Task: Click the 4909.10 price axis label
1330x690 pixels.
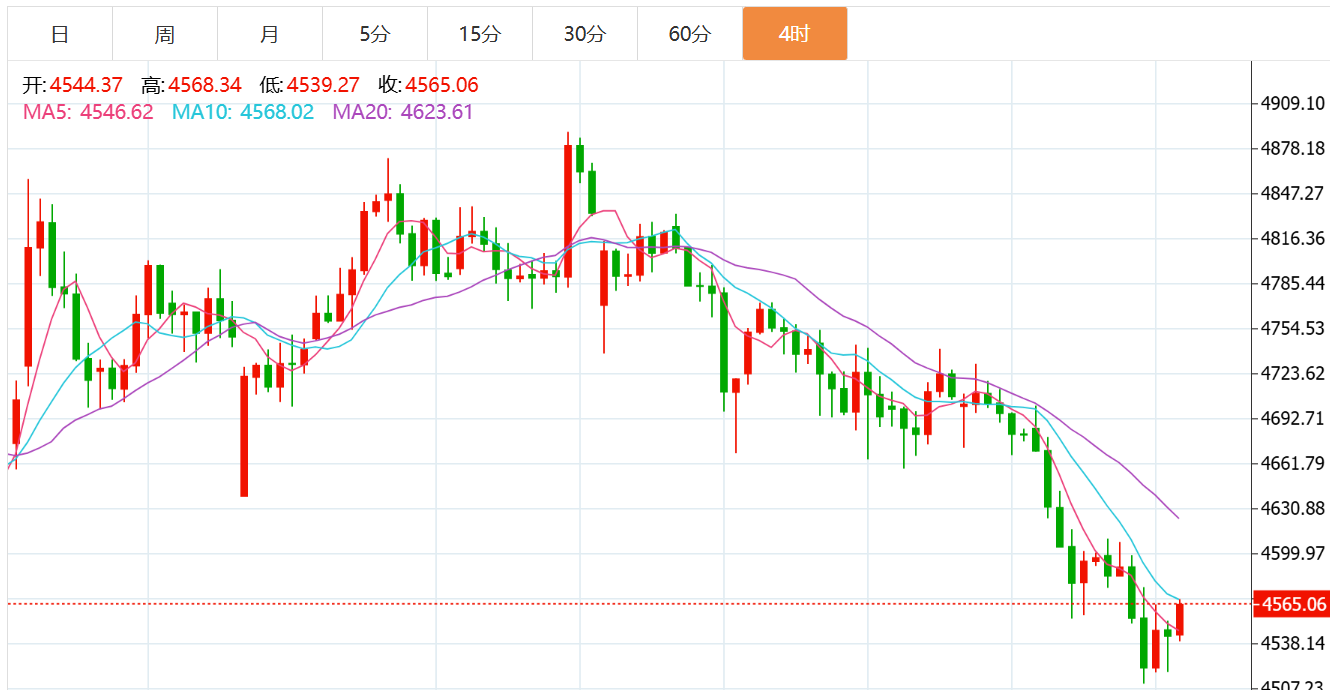Action: pyautogui.click(x=1293, y=104)
